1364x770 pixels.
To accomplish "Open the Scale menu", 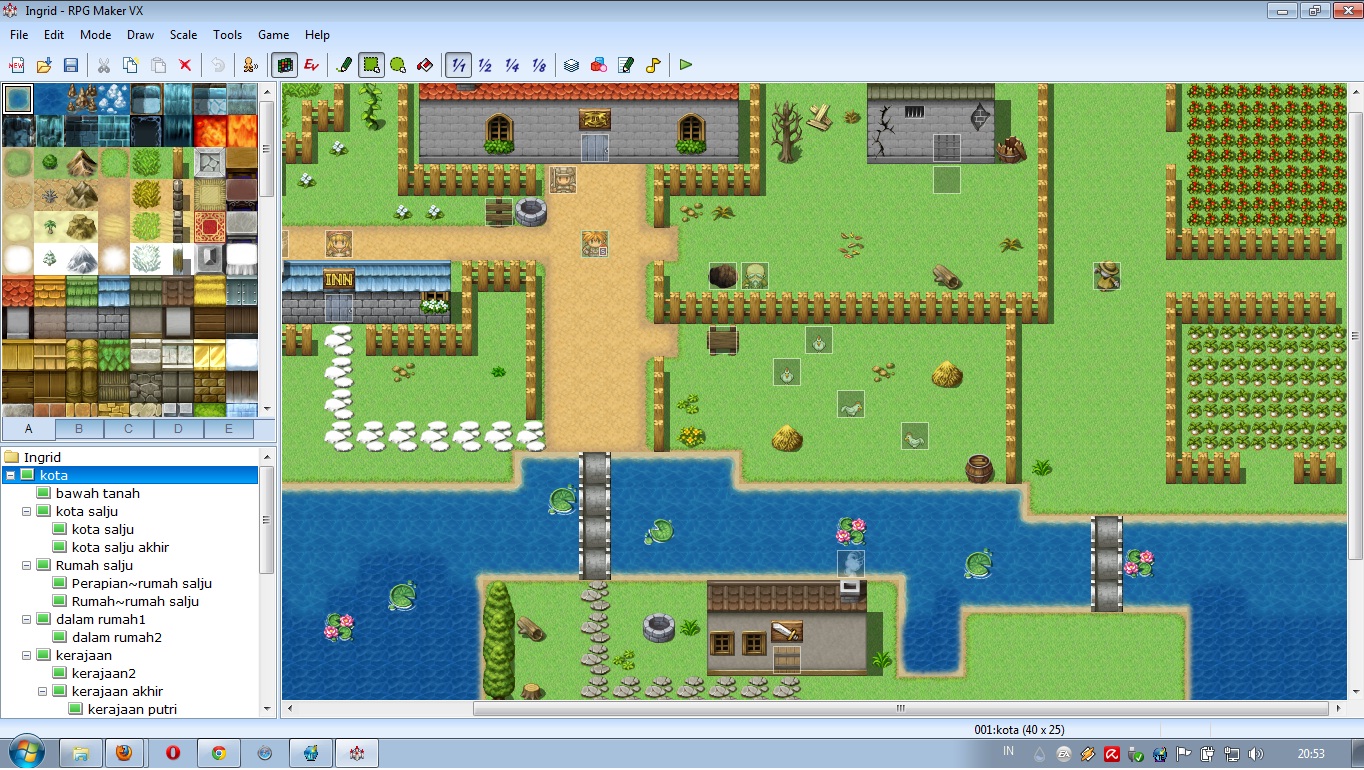I will click(x=184, y=34).
